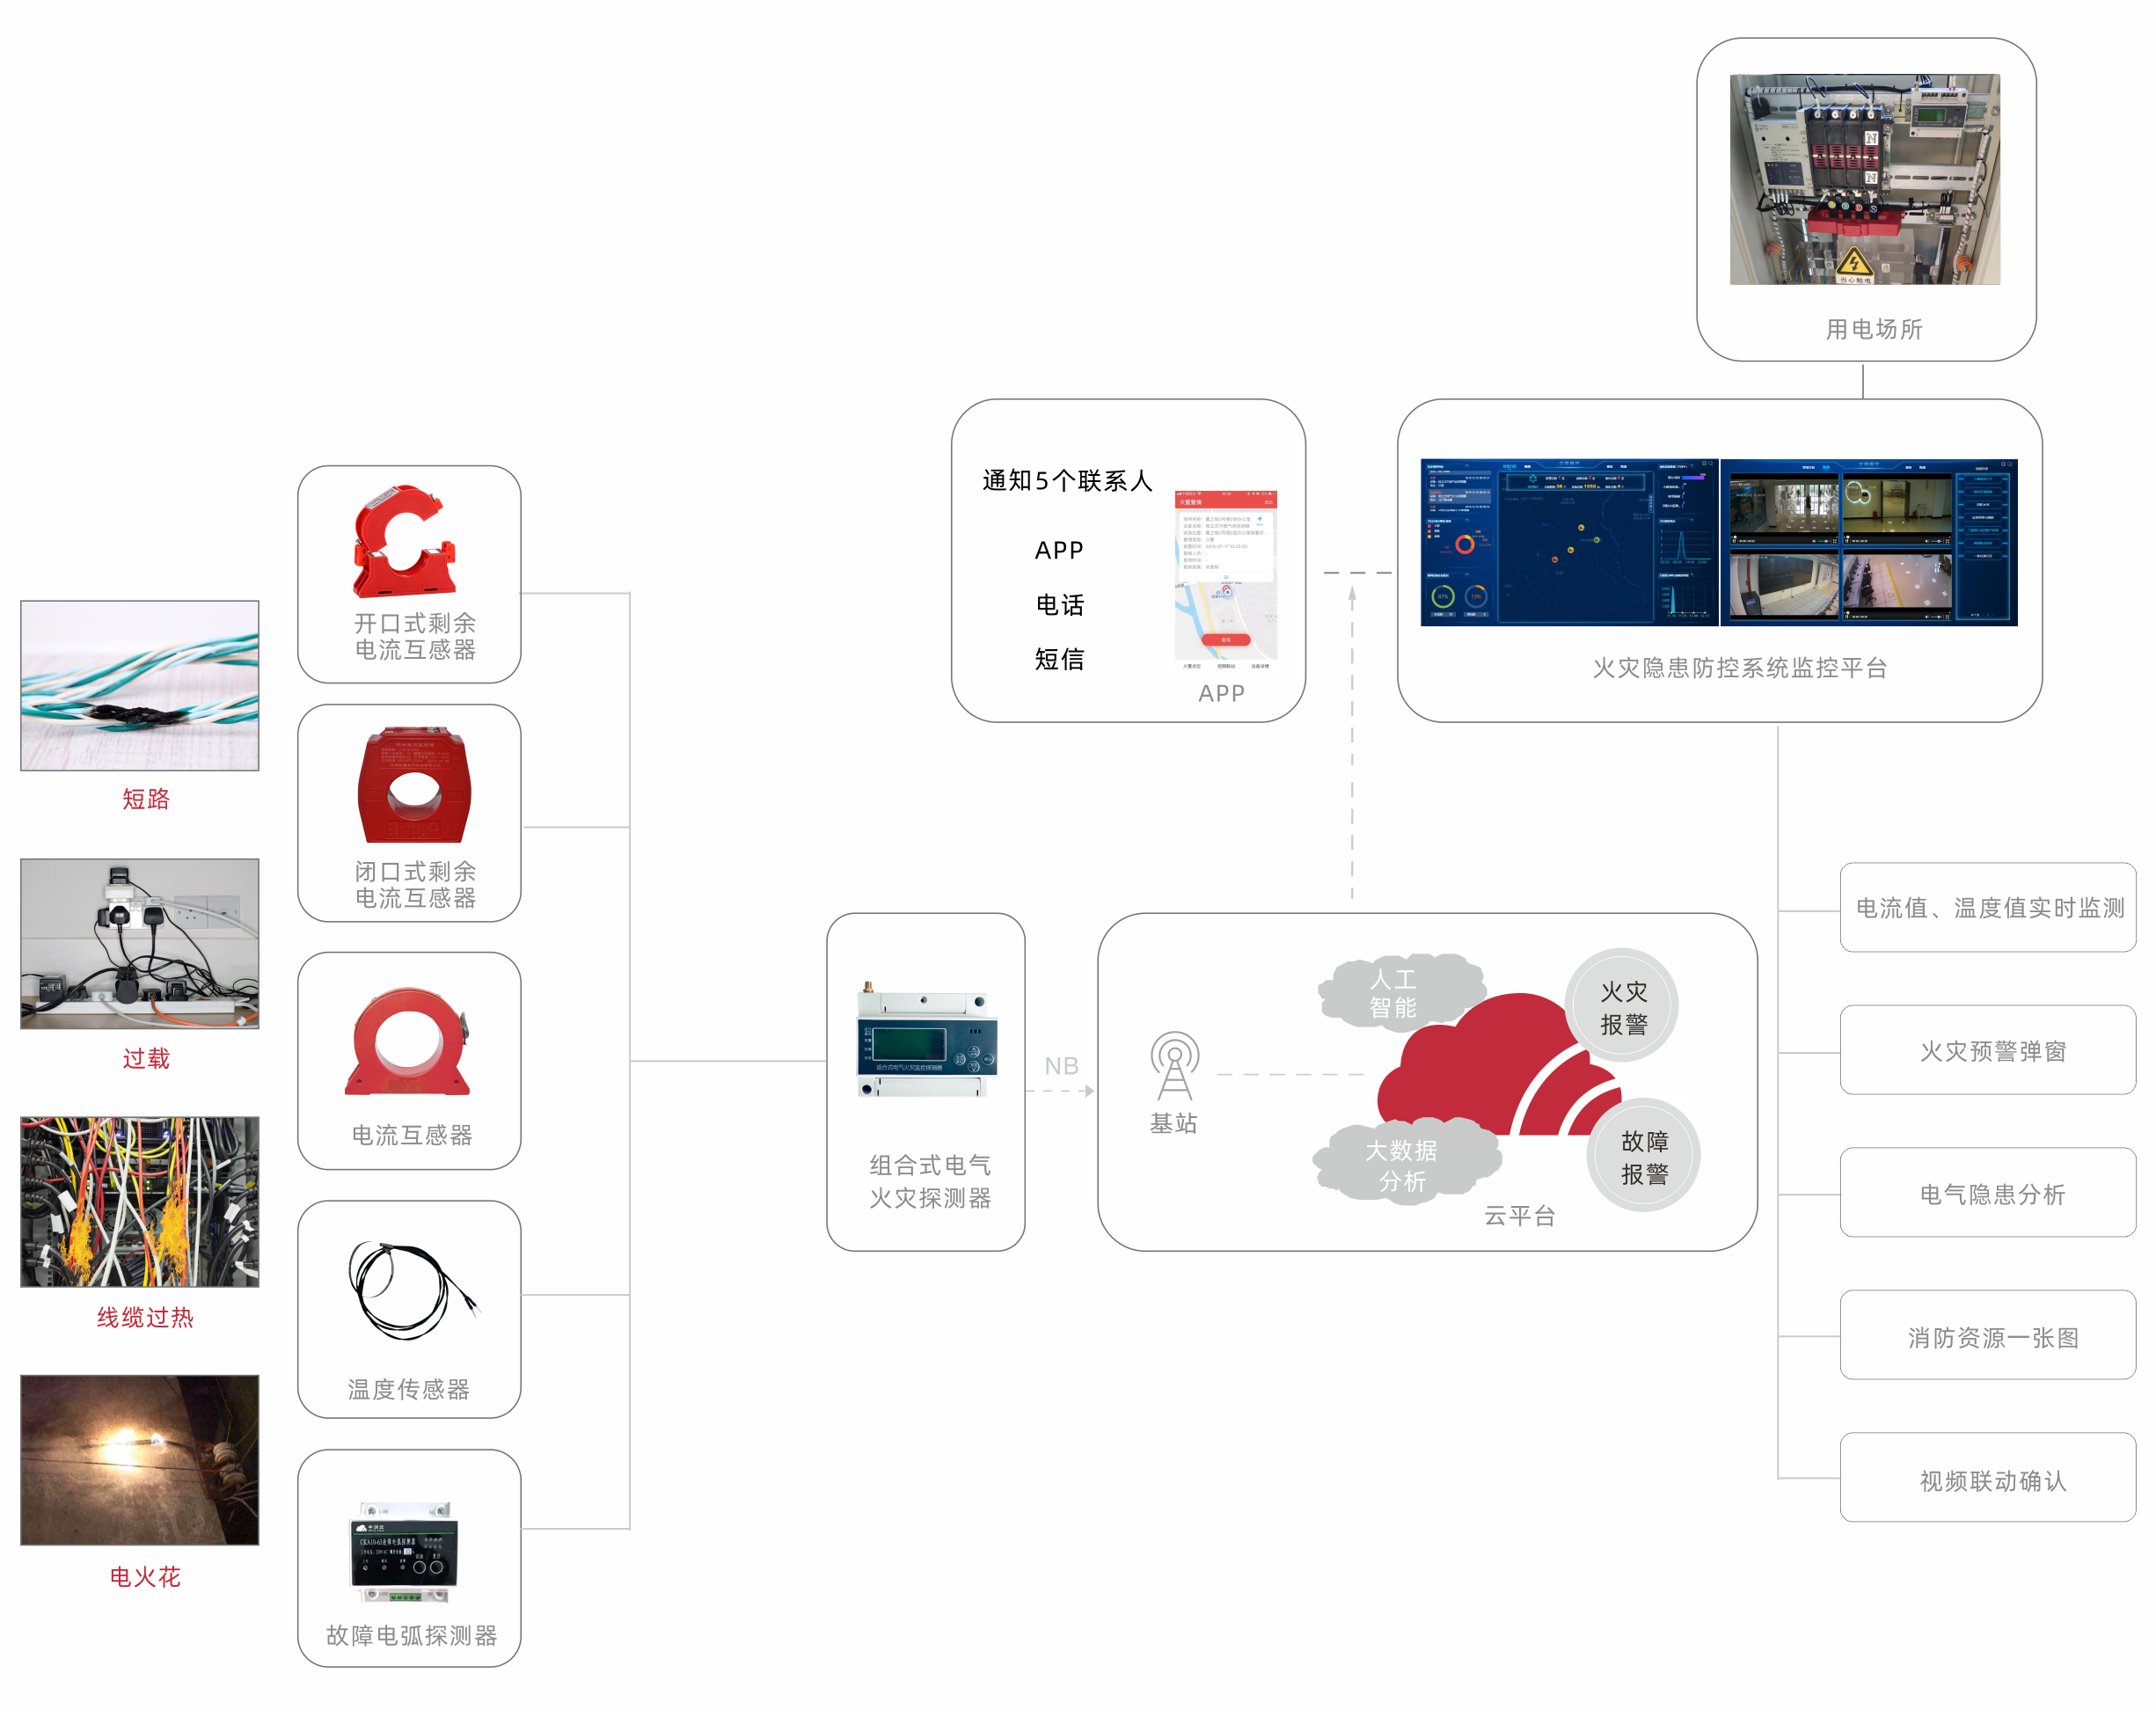Click the electrical cabinet 用电场所 photo
This screenshot has height=1710, width=2156.
point(1864,179)
